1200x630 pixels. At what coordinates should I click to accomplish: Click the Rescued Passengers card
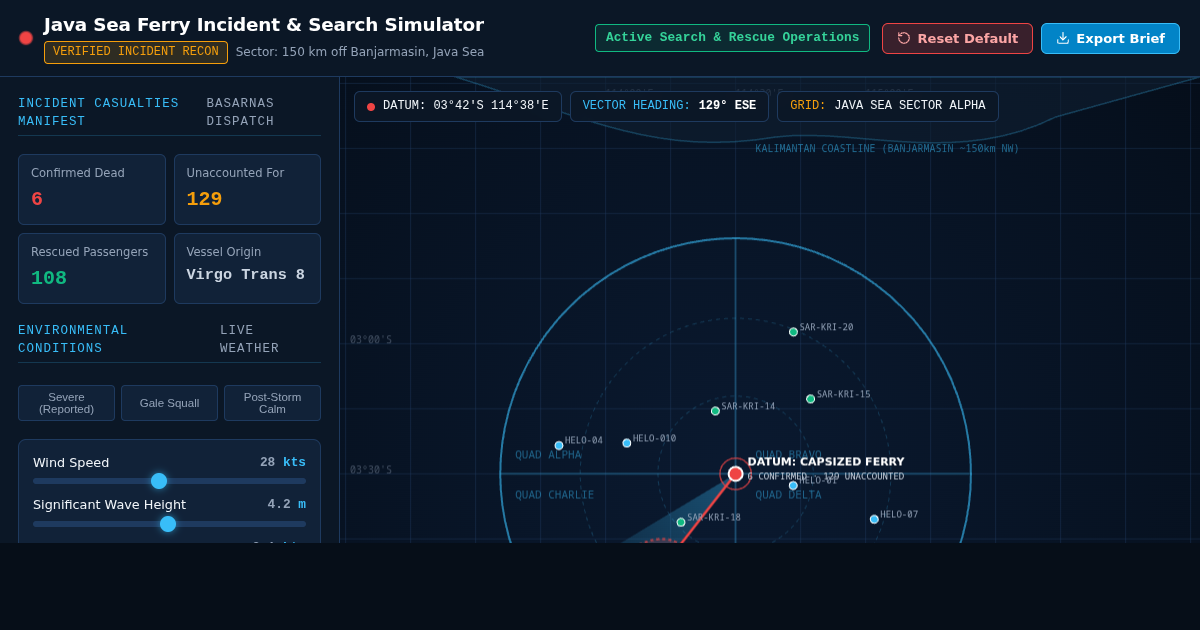[92, 268]
